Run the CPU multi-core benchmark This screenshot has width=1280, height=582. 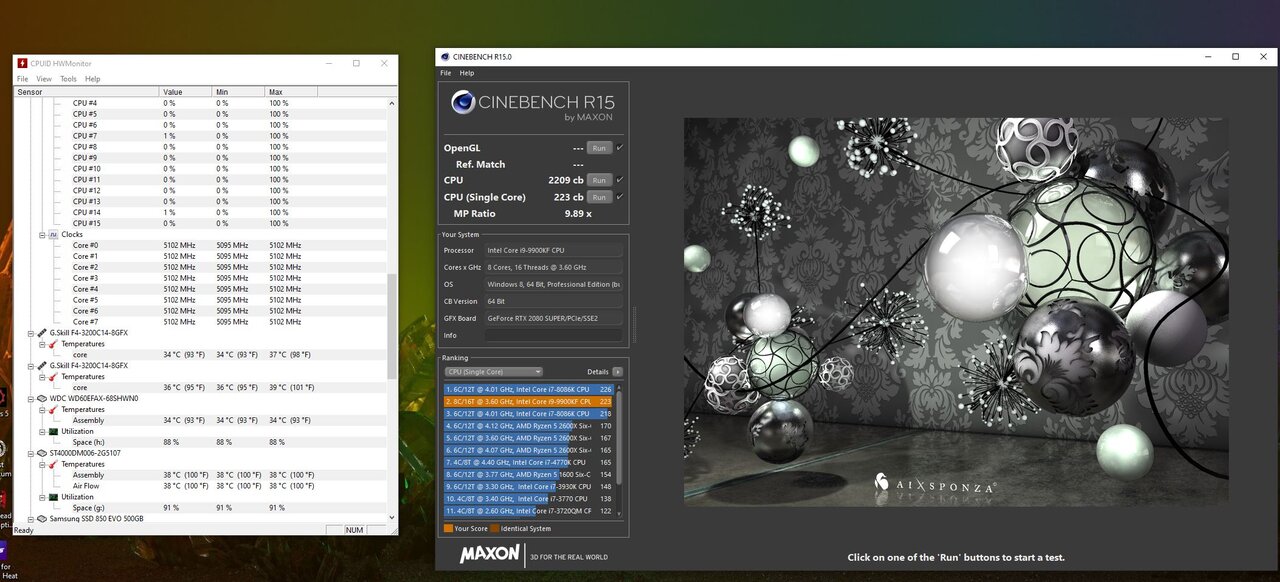(599, 180)
